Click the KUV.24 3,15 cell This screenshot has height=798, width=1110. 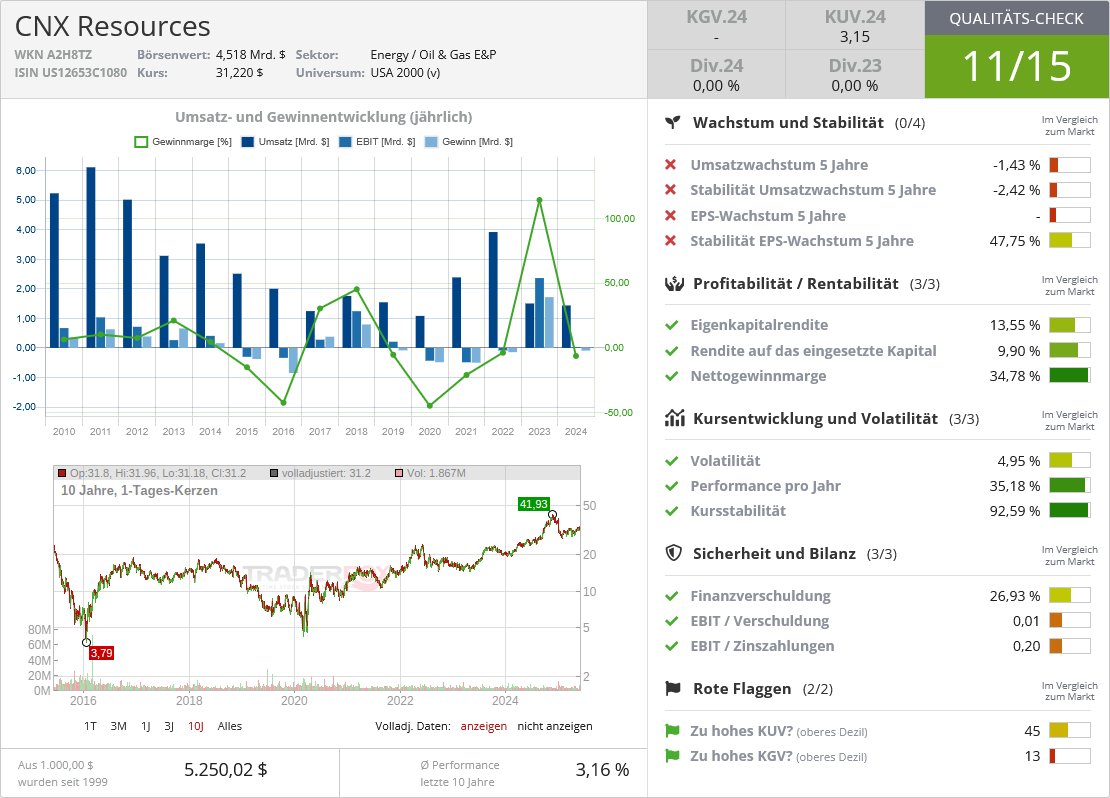pyautogui.click(x=855, y=25)
